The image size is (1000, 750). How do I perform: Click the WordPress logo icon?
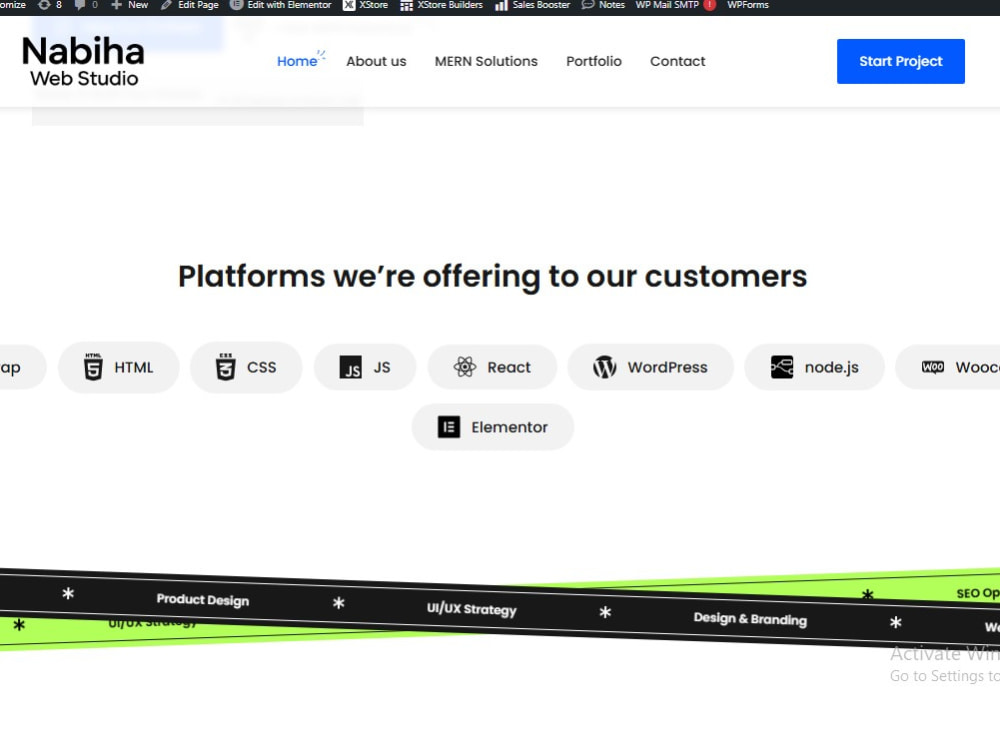point(605,367)
